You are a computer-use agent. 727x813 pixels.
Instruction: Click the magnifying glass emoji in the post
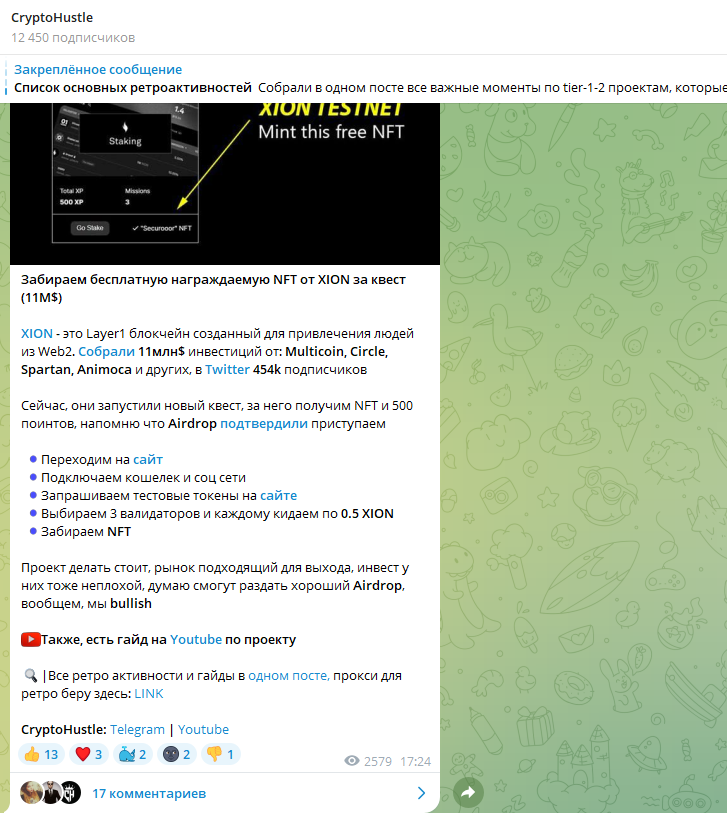(31, 676)
